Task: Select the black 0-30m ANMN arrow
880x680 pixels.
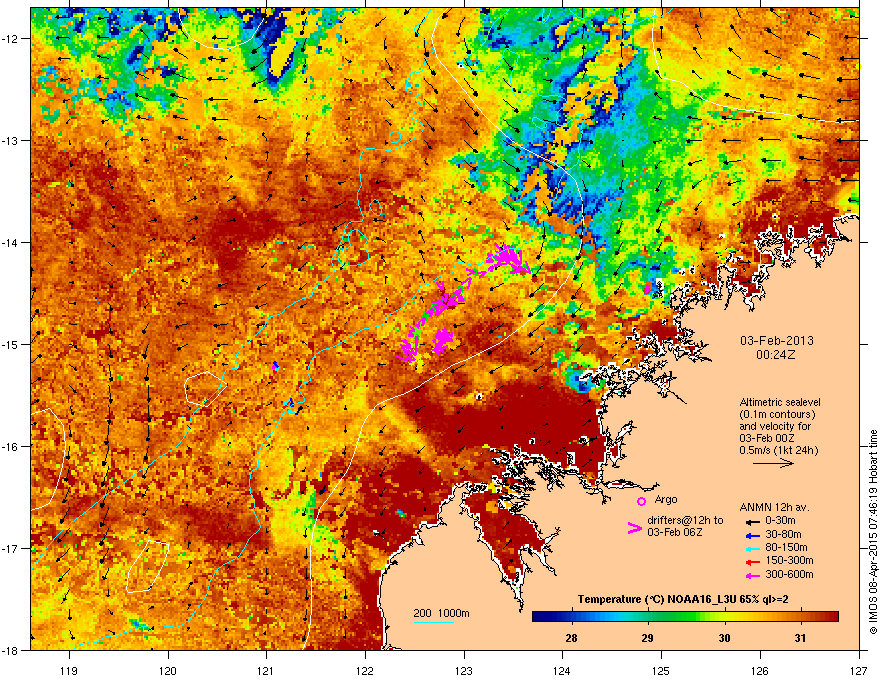Action: point(753,522)
